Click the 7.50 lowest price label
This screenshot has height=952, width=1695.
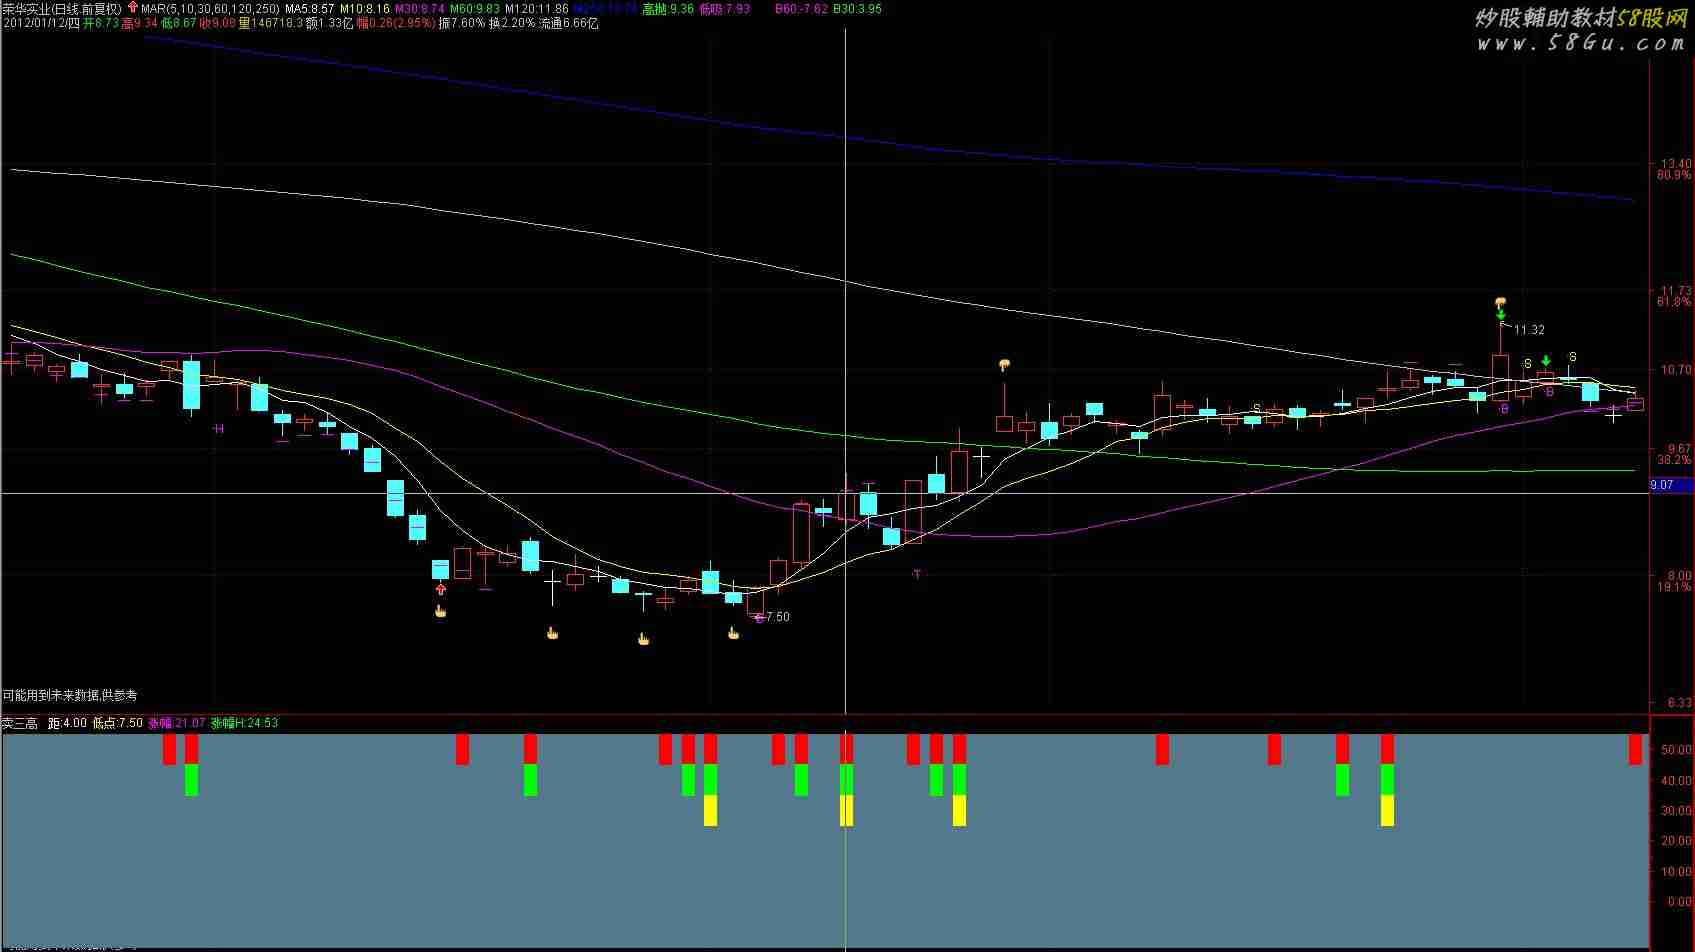777,617
